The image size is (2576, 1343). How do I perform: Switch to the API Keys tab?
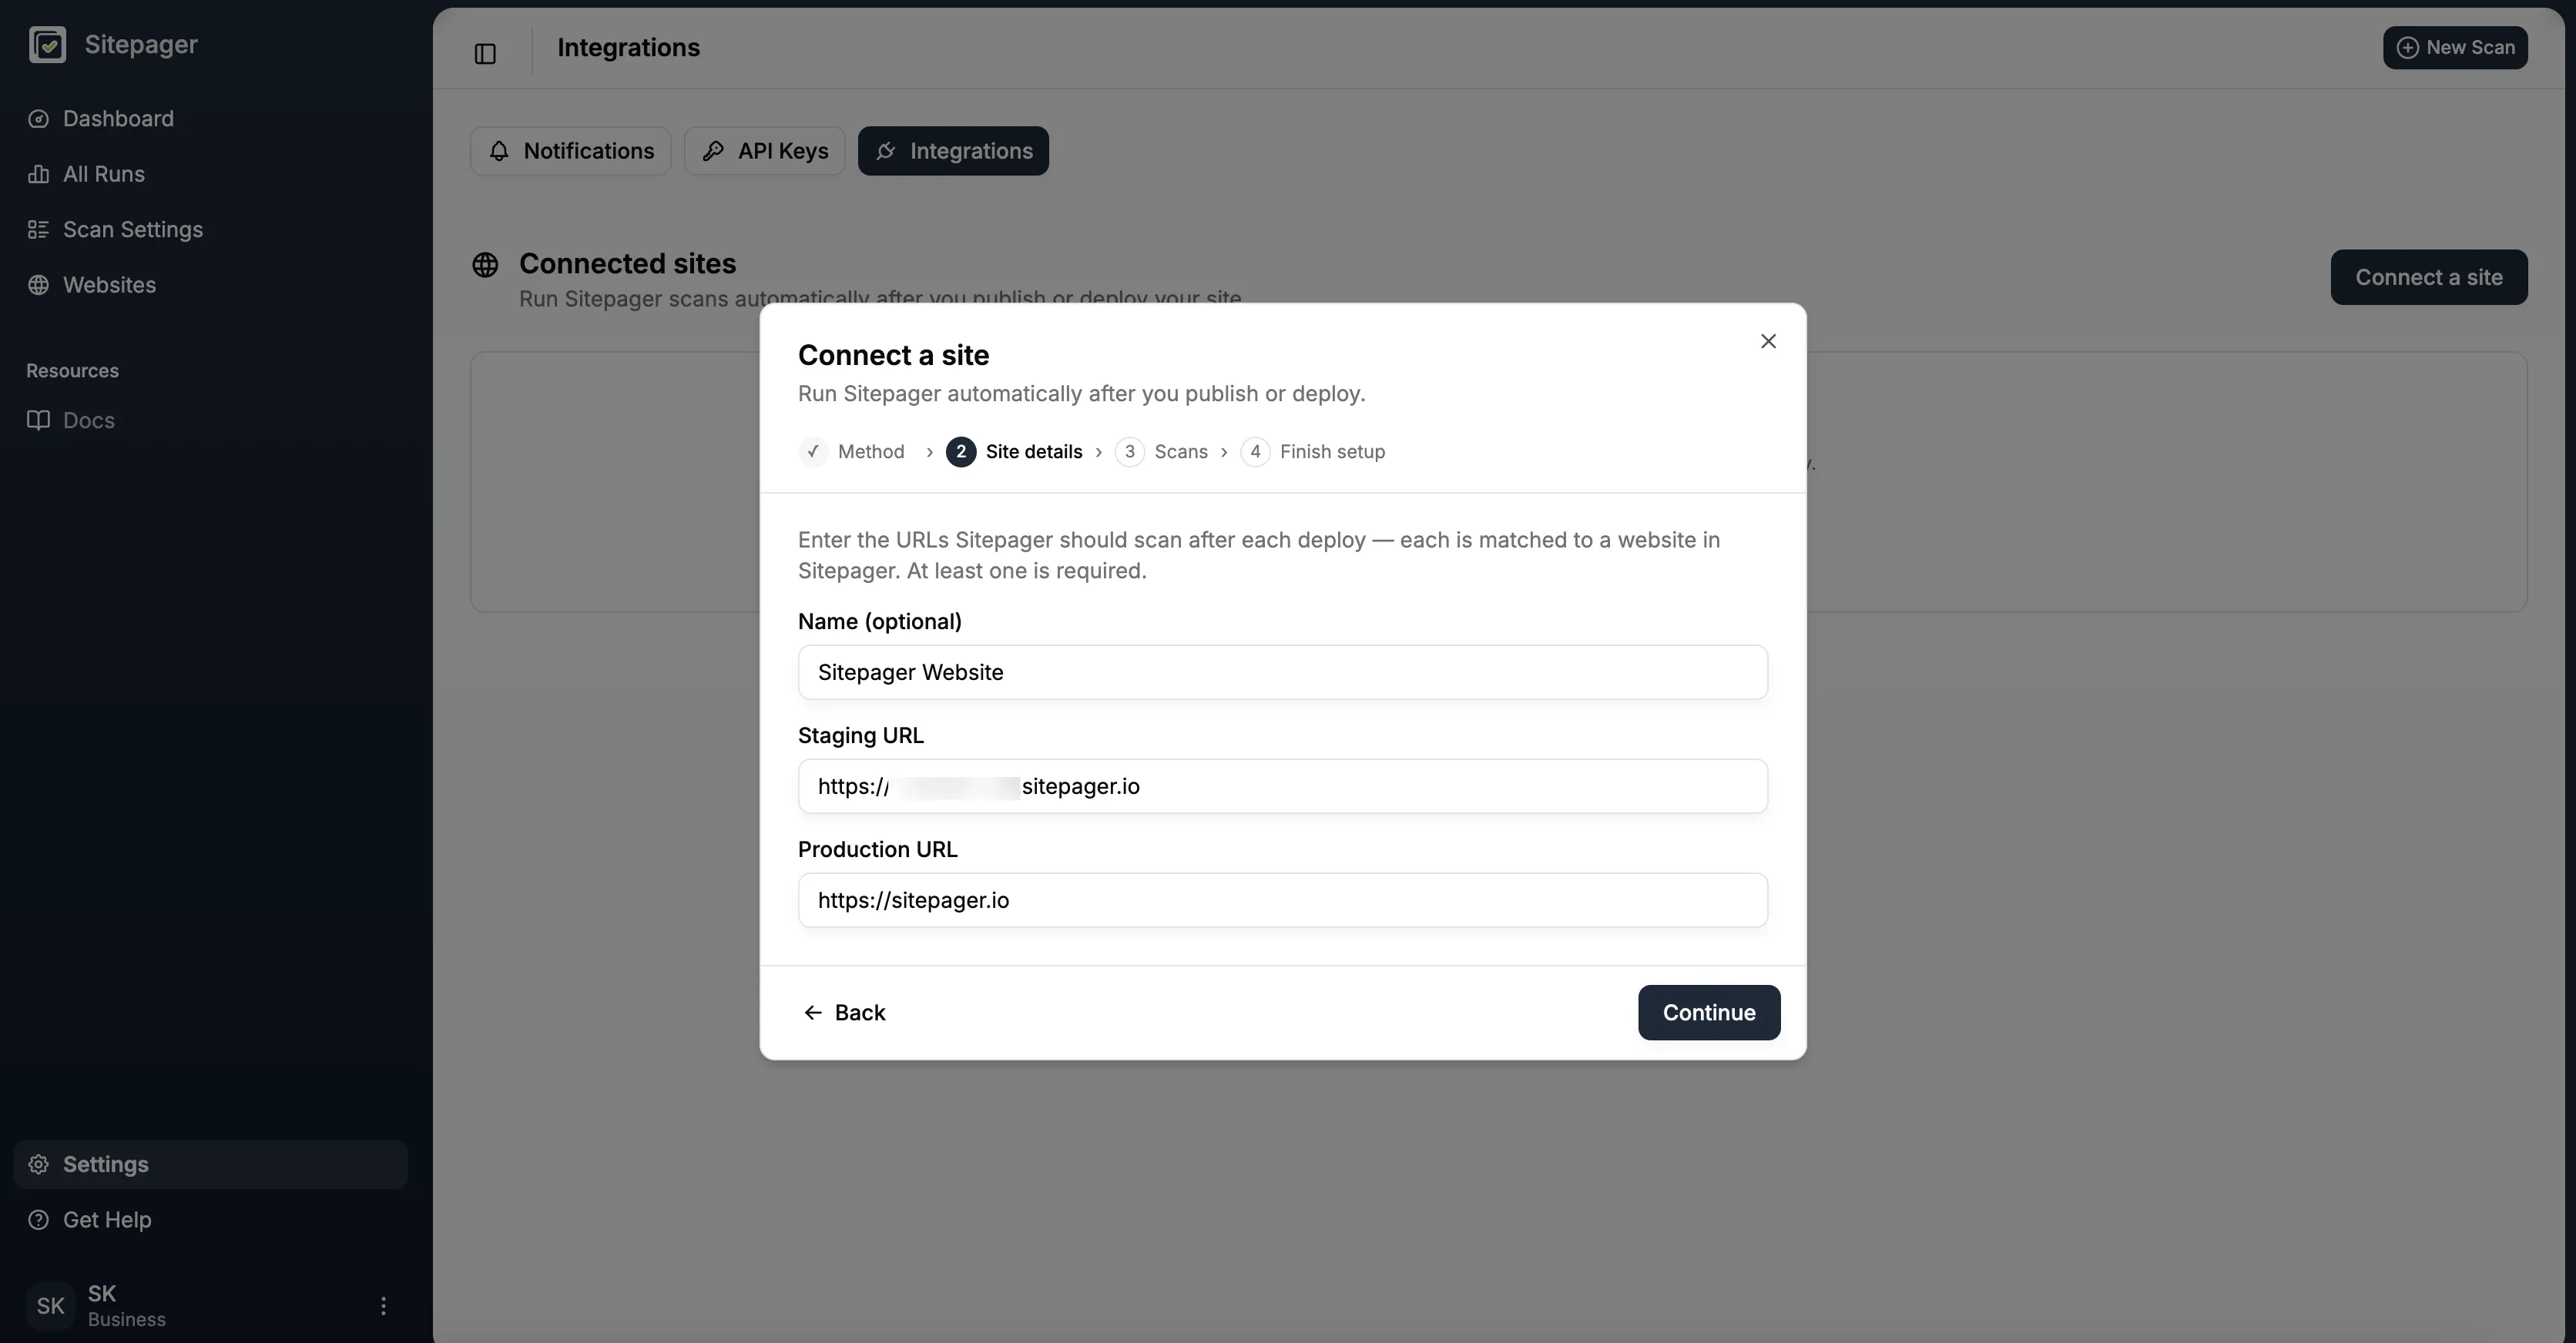(x=764, y=151)
